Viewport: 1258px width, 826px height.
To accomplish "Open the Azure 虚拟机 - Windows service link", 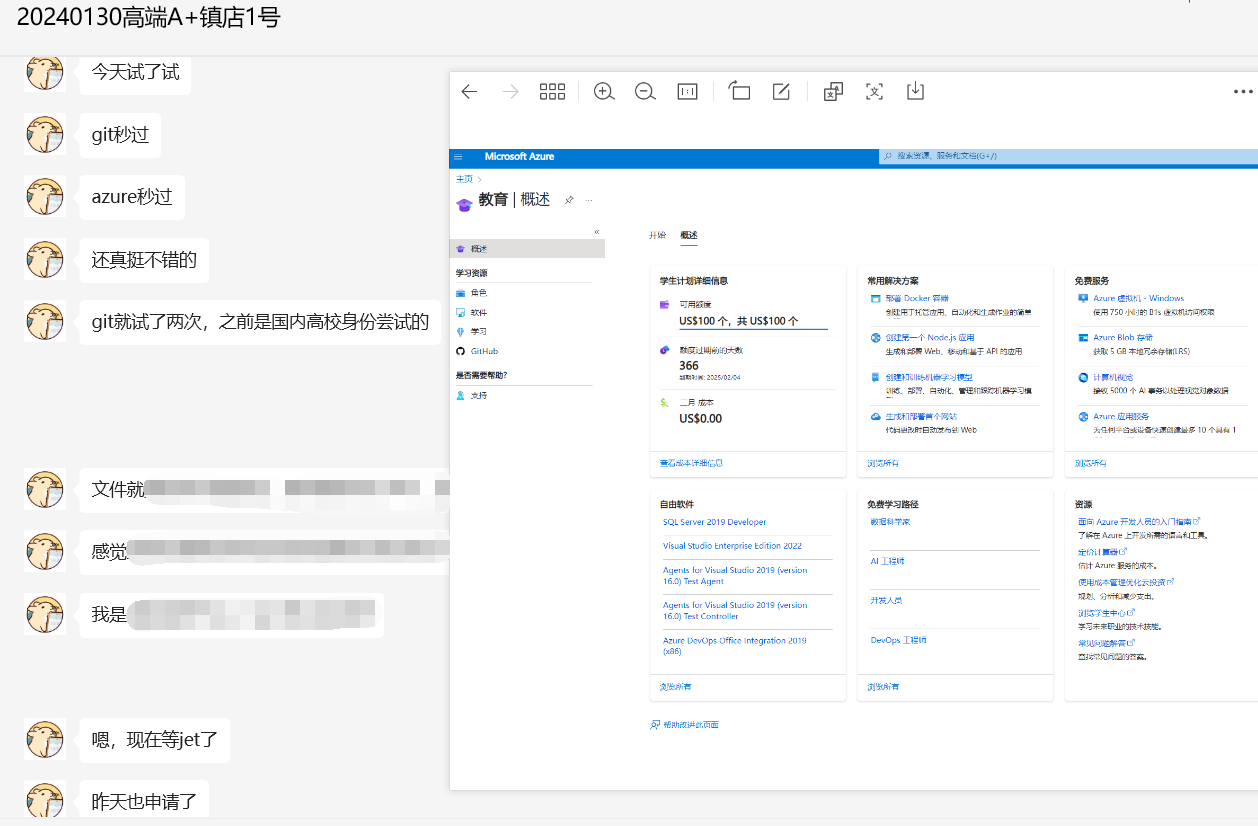I will click(x=1138, y=298).
